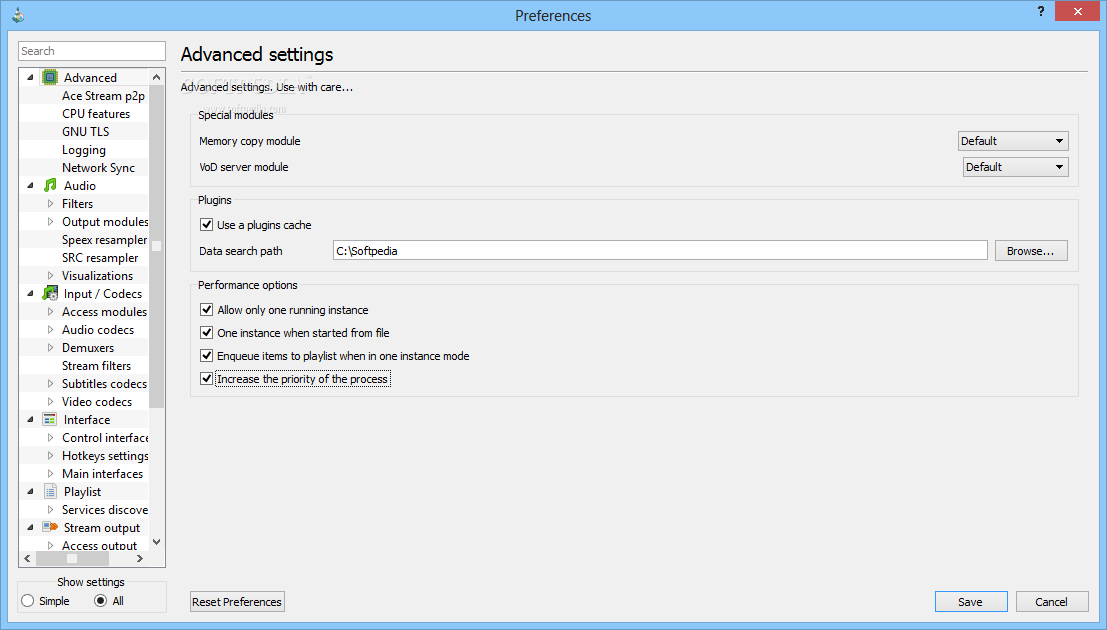This screenshot has height=630, width=1107.
Task: Expand the Audio codecs subtree
Action: click(x=50, y=330)
